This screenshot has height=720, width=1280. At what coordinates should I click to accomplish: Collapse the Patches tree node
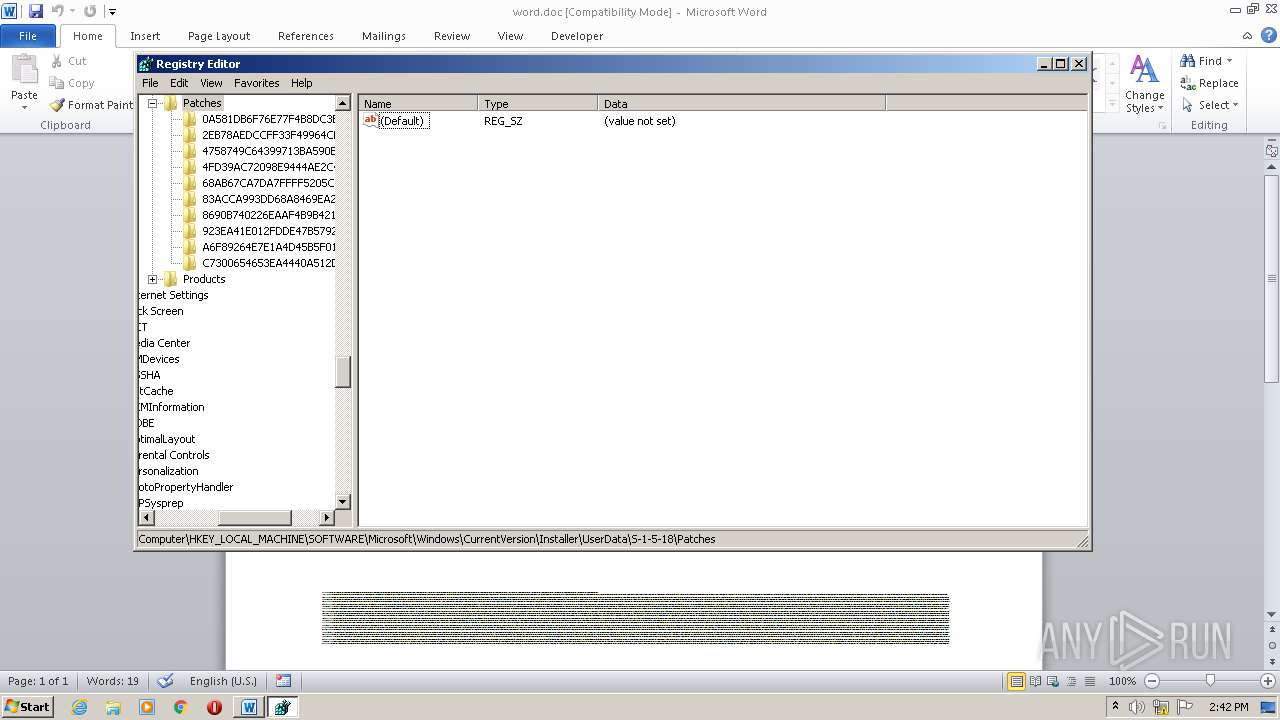pos(153,103)
